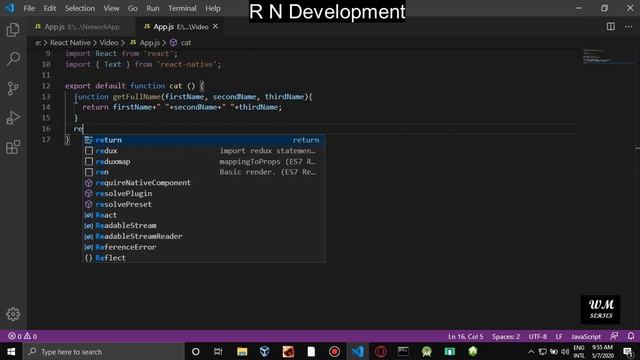The image size is (640, 360).
Task: Open the Extensions view
Action: pyautogui.click(x=13, y=147)
